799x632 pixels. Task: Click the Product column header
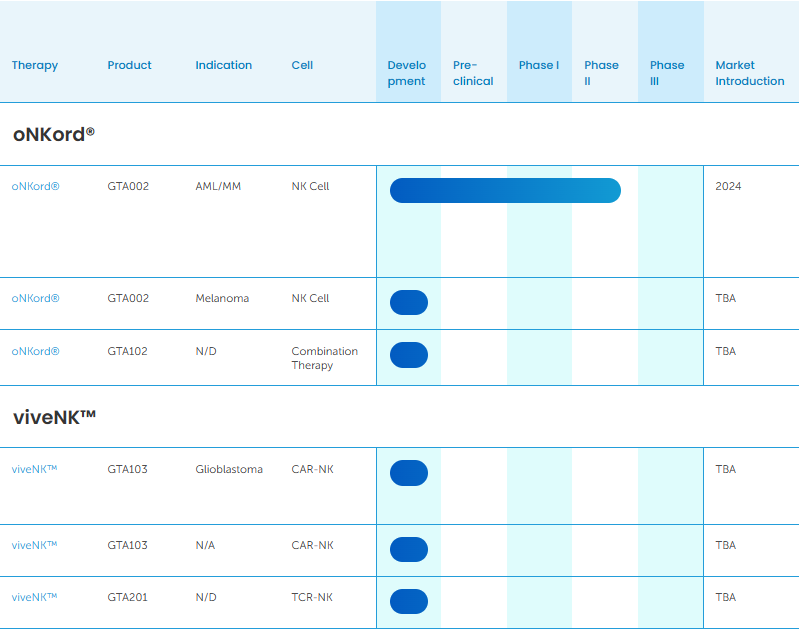click(129, 65)
